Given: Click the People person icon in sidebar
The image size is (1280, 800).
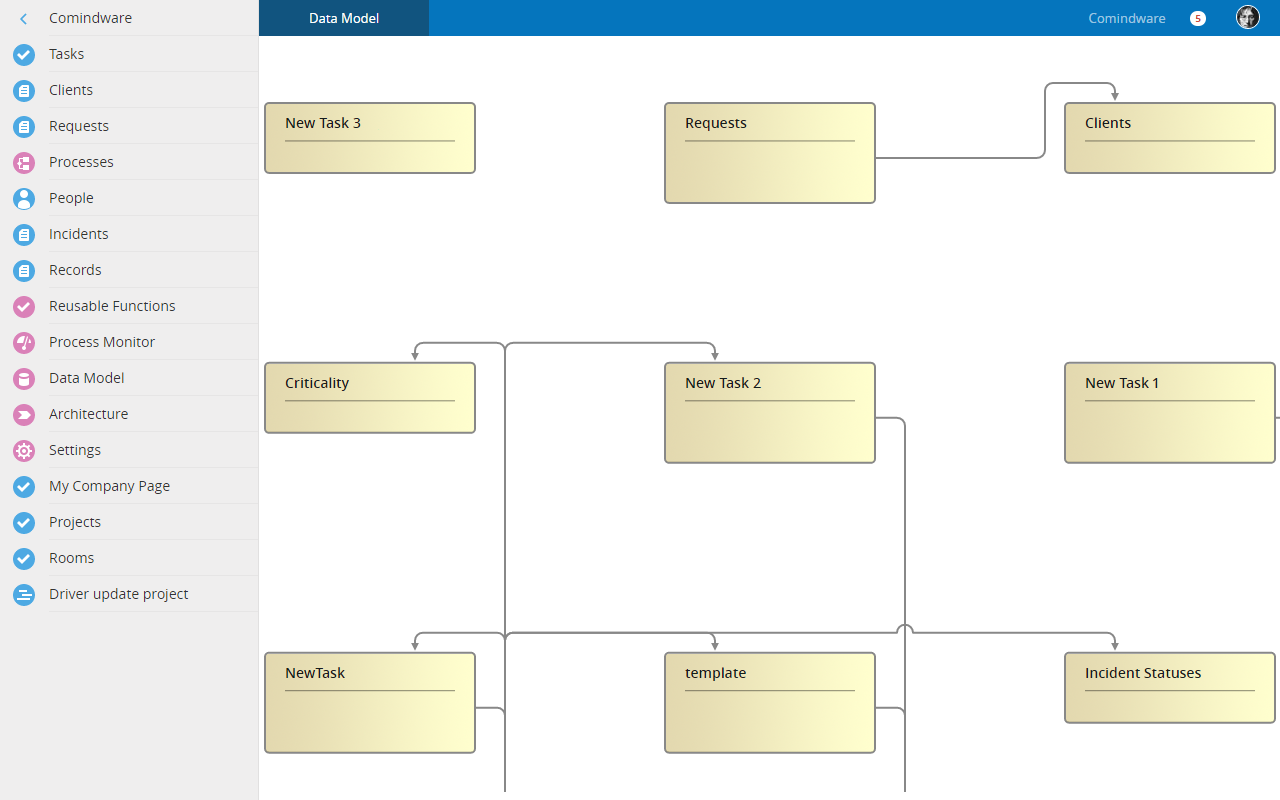Looking at the screenshot, I should [24, 198].
